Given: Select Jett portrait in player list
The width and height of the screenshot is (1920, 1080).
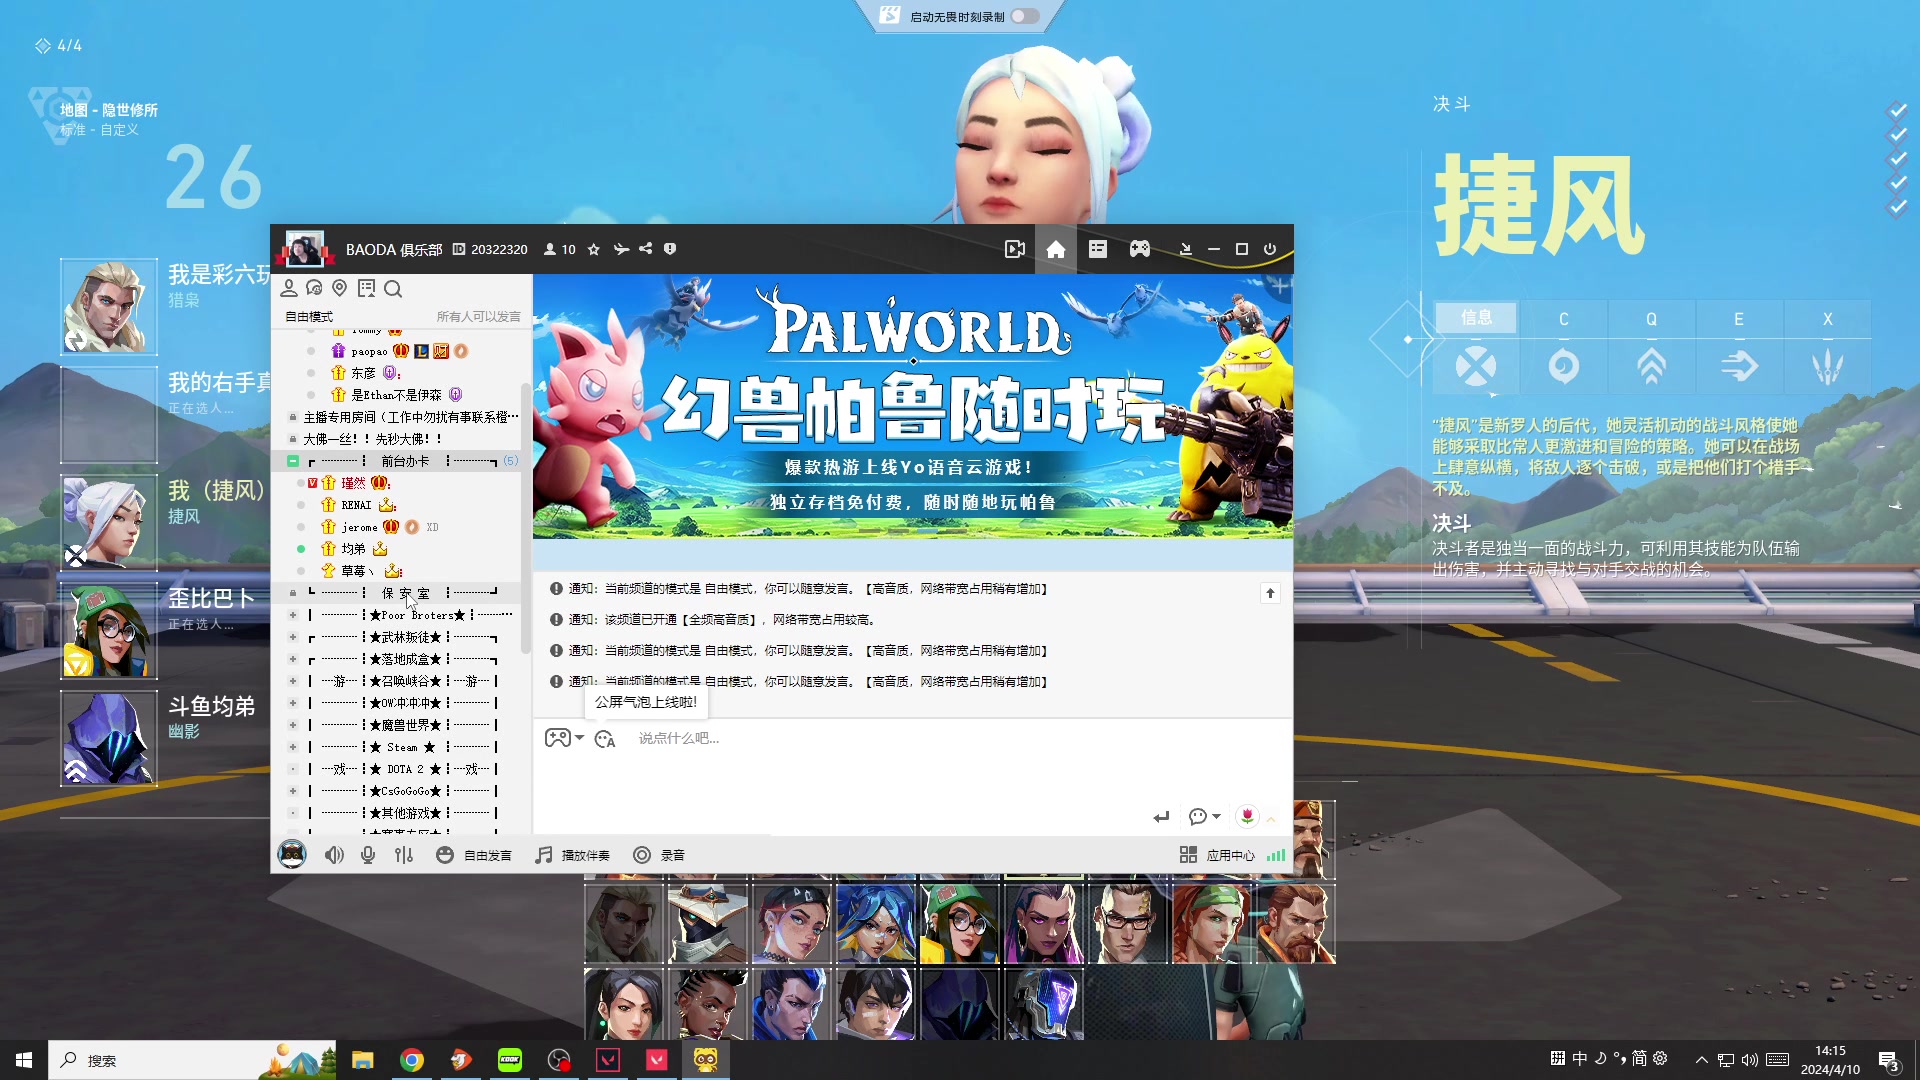Looking at the screenshot, I should click(x=109, y=523).
